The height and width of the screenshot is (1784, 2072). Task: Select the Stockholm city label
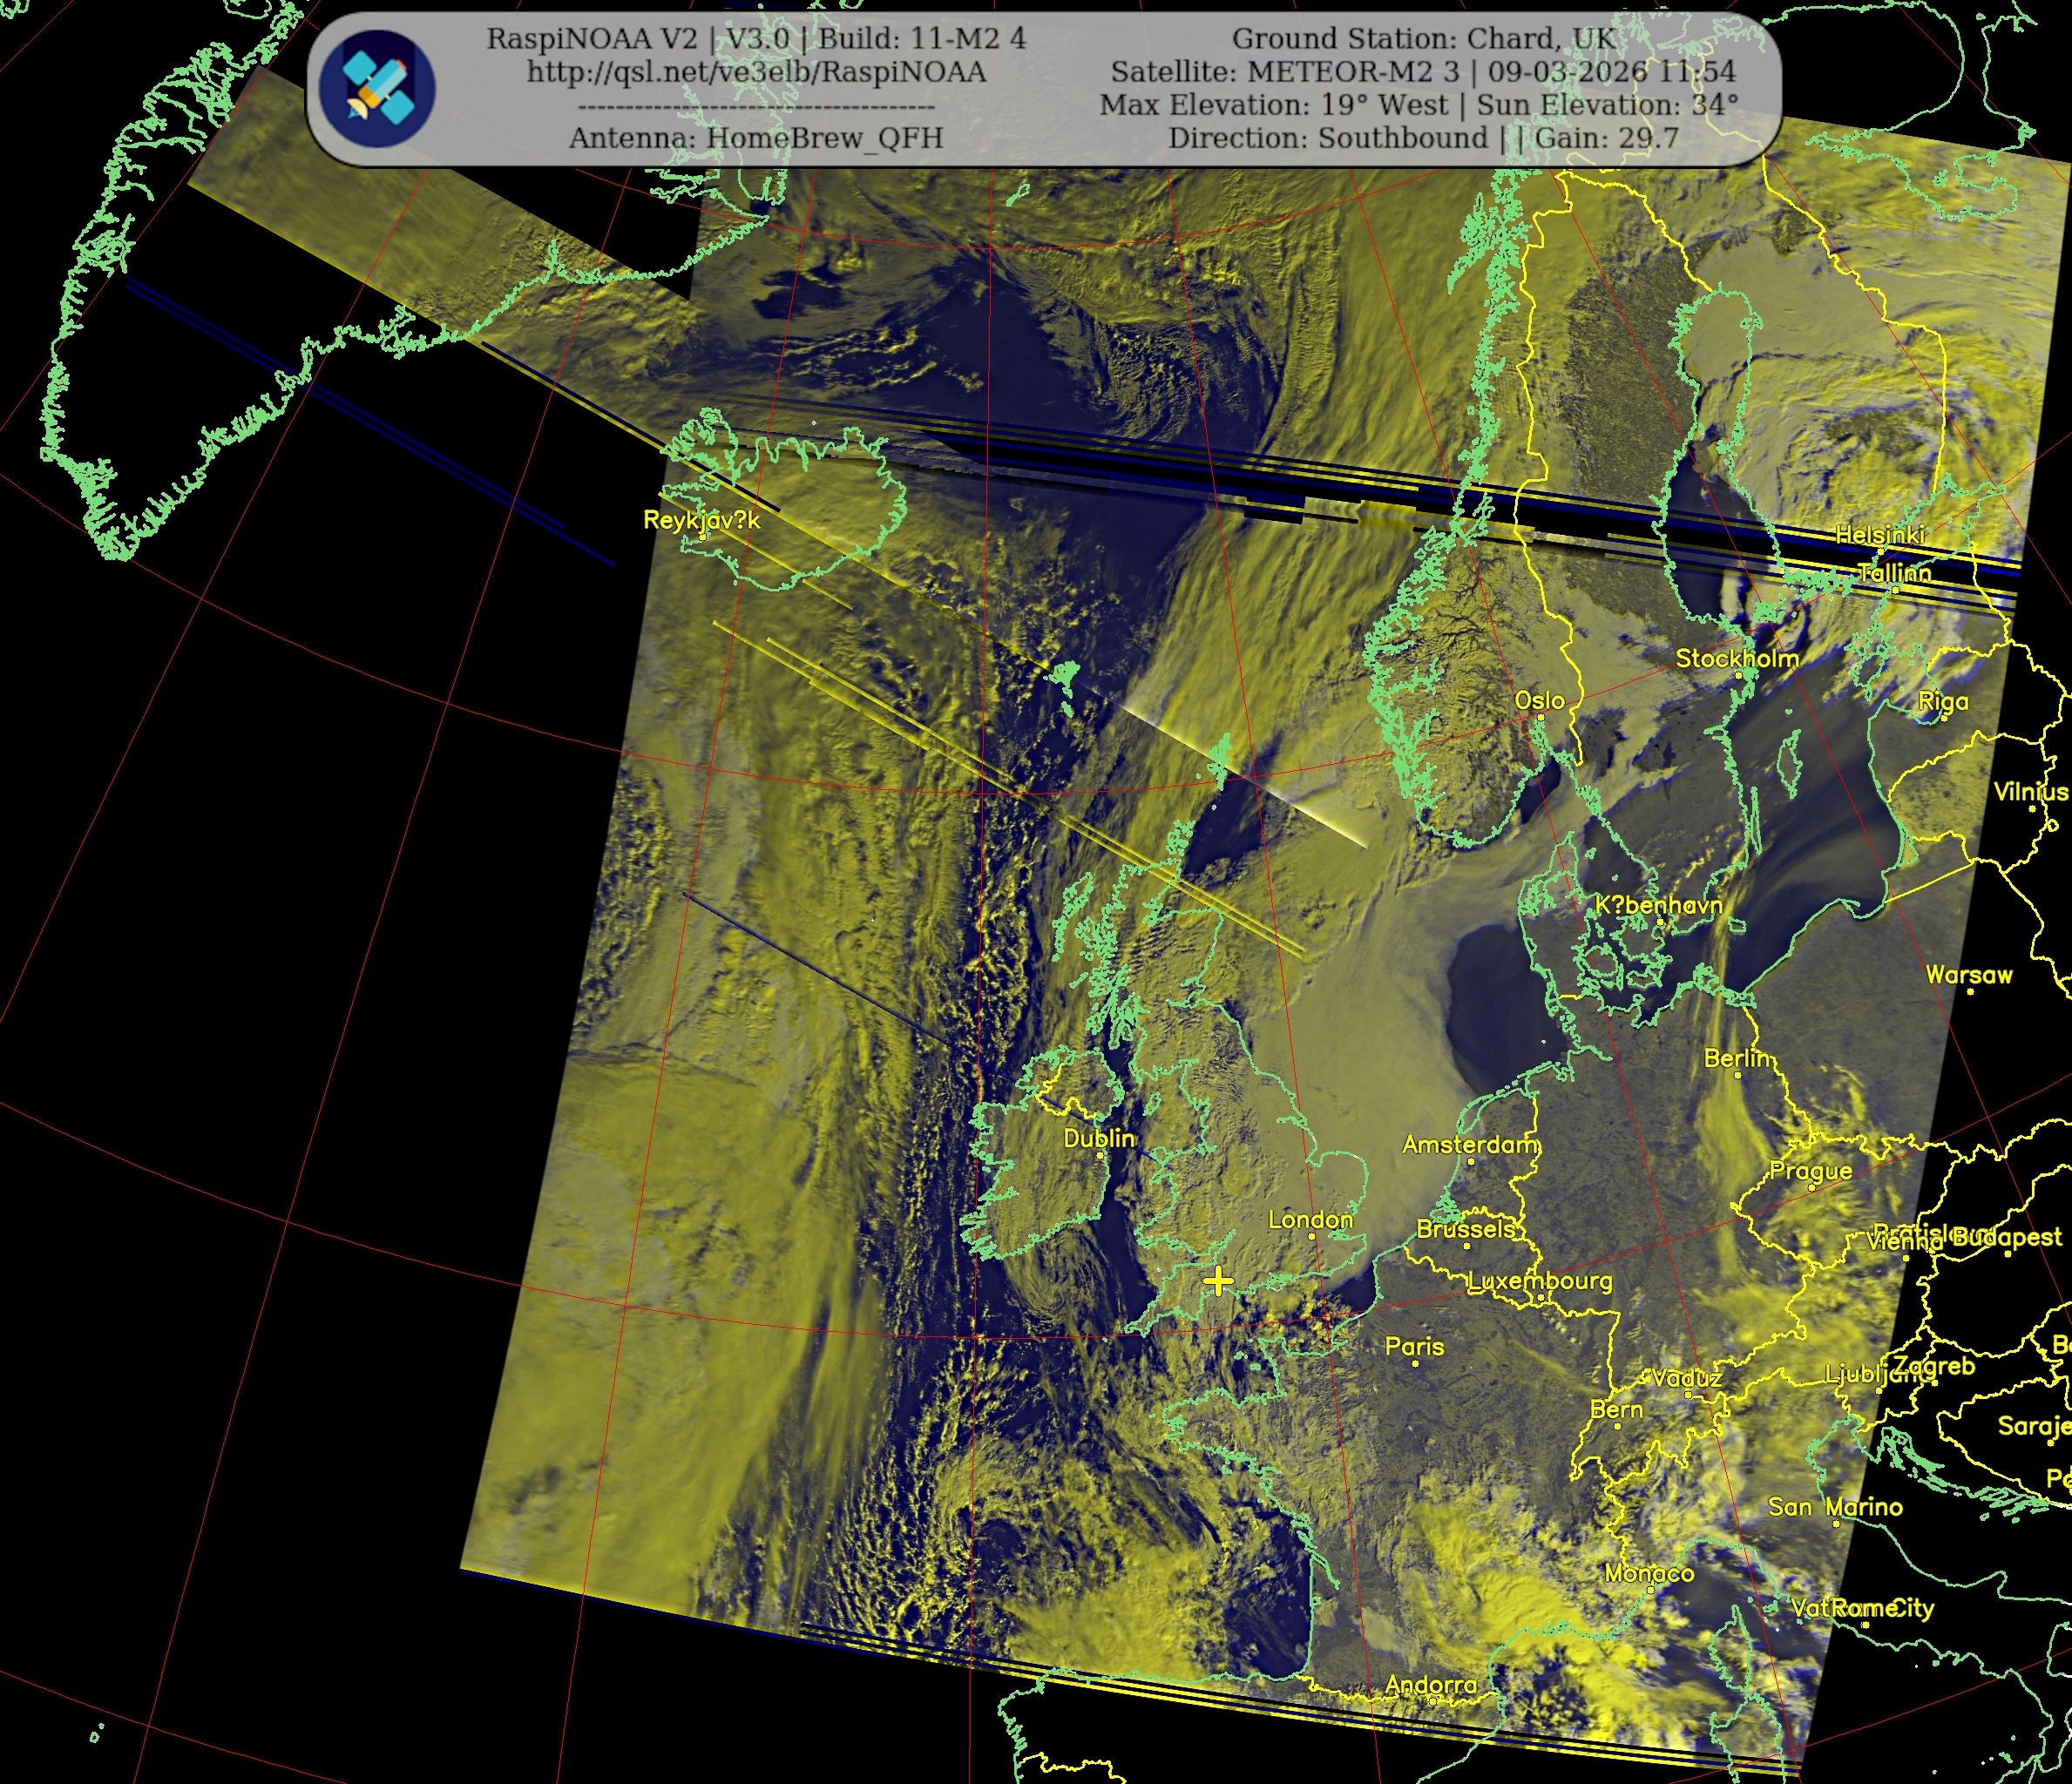pos(1737,658)
